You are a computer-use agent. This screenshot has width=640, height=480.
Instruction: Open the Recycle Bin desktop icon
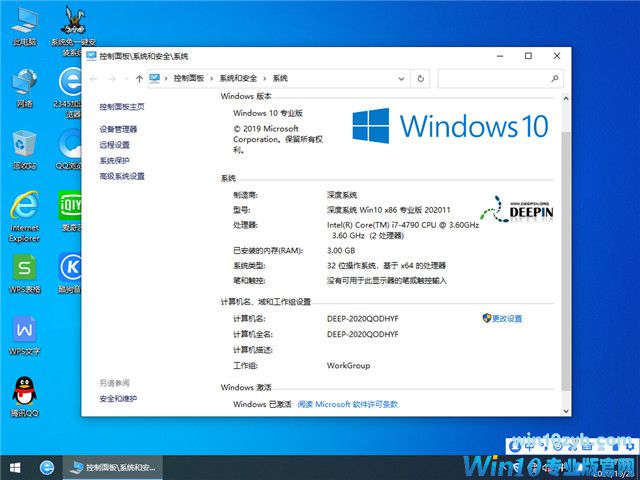point(25,150)
